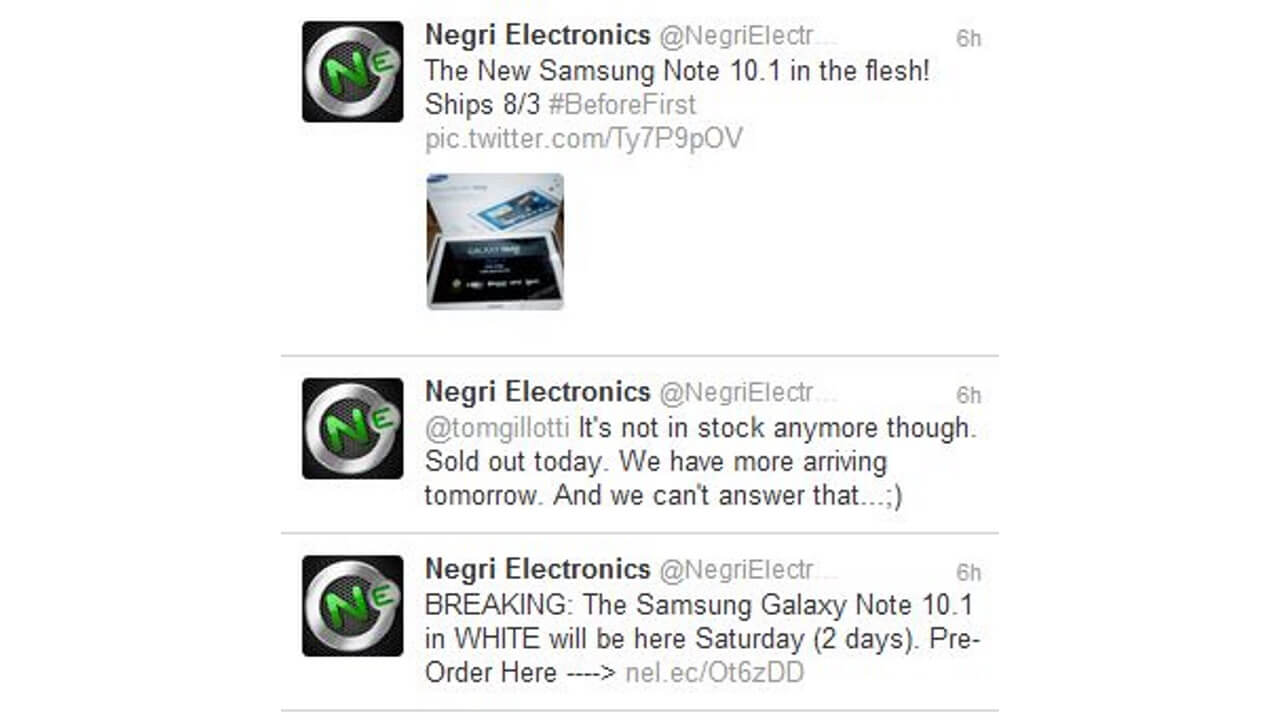The height and width of the screenshot is (720, 1280).
Task: Expand the tweet text about Note 10.1 in WHITE
Action: (698, 622)
